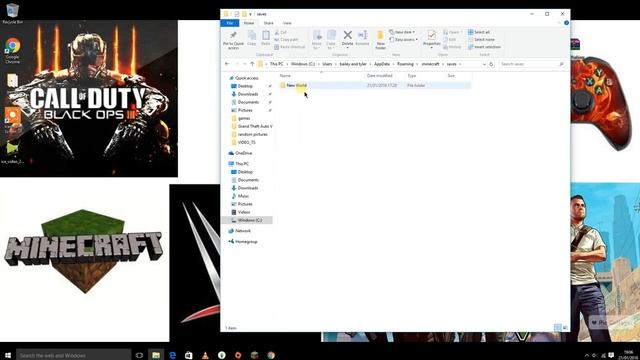The width and height of the screenshot is (640, 360).
Task: Select OneDrive in the navigation pane
Action: pos(243,153)
